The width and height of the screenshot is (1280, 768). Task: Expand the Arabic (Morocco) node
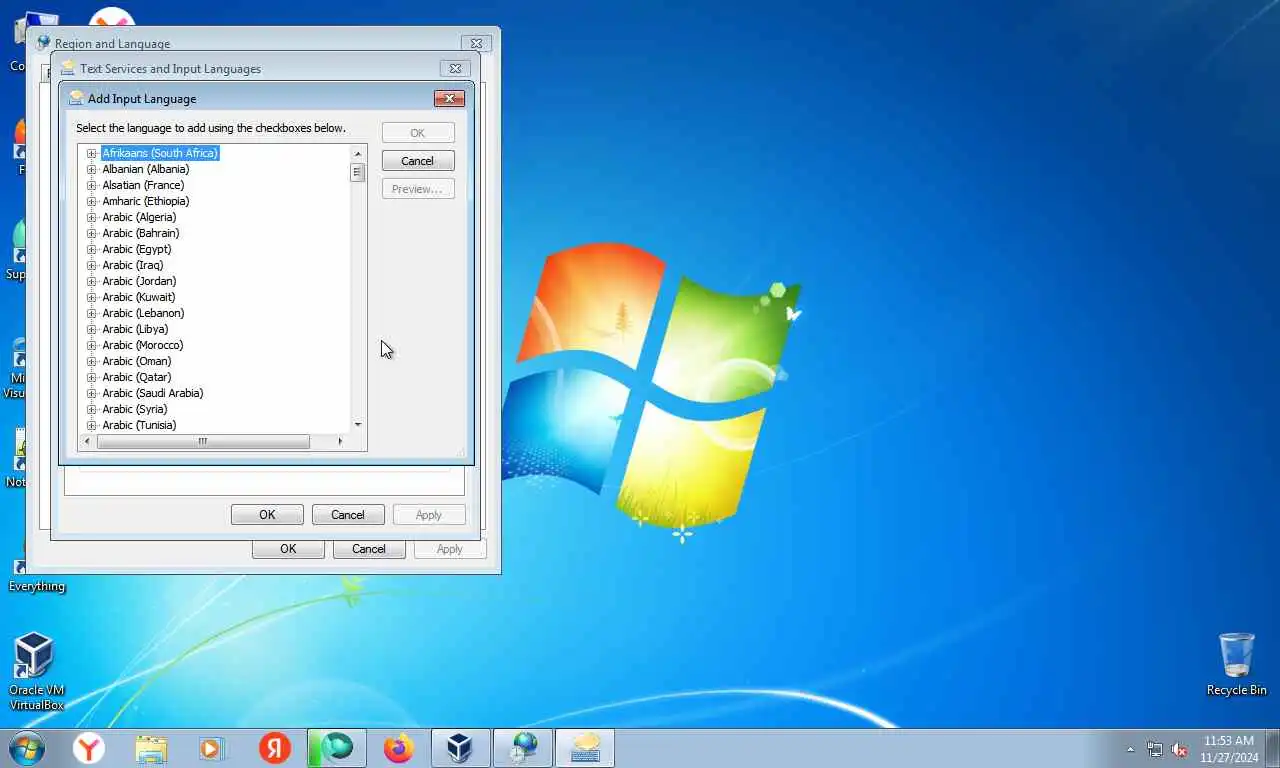click(x=92, y=345)
